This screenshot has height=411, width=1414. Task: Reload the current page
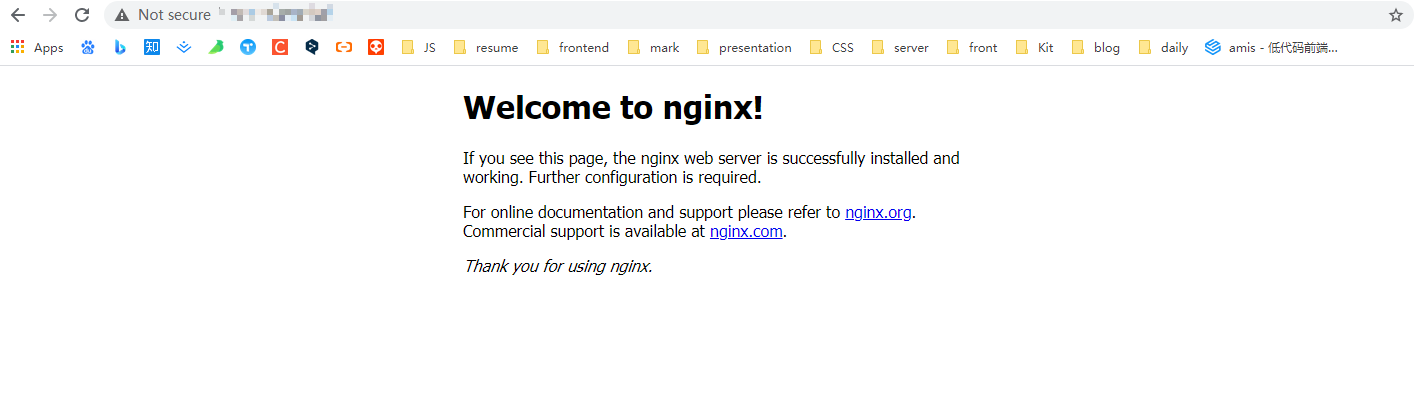click(x=83, y=15)
